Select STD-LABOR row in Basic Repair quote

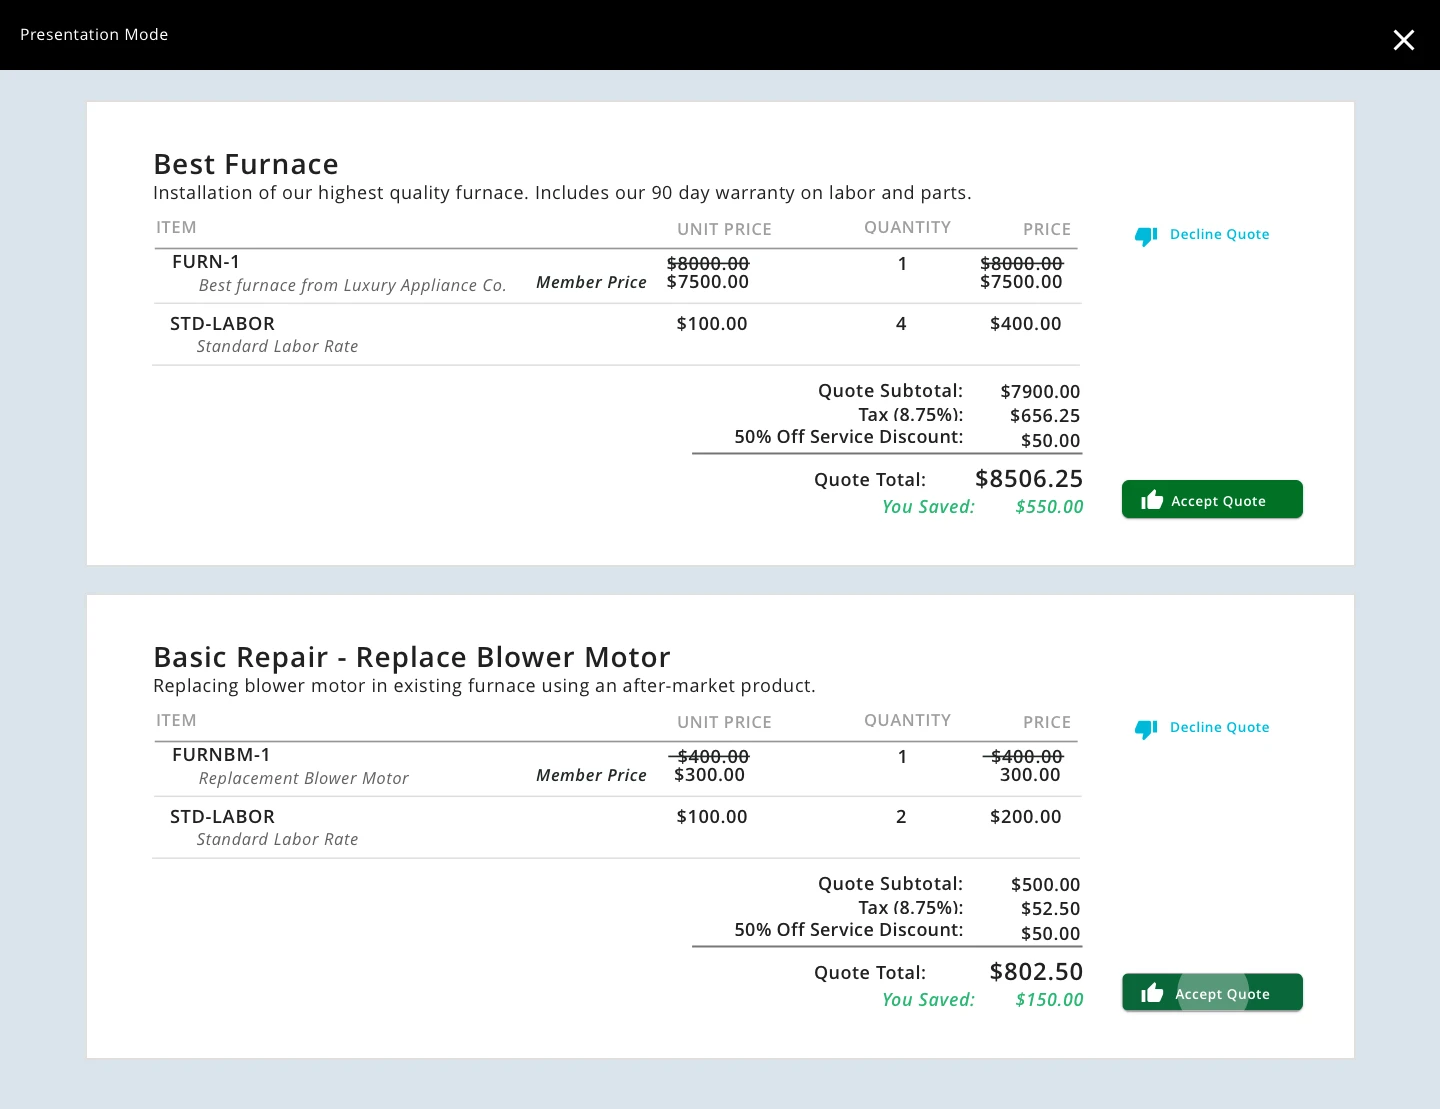(222, 817)
